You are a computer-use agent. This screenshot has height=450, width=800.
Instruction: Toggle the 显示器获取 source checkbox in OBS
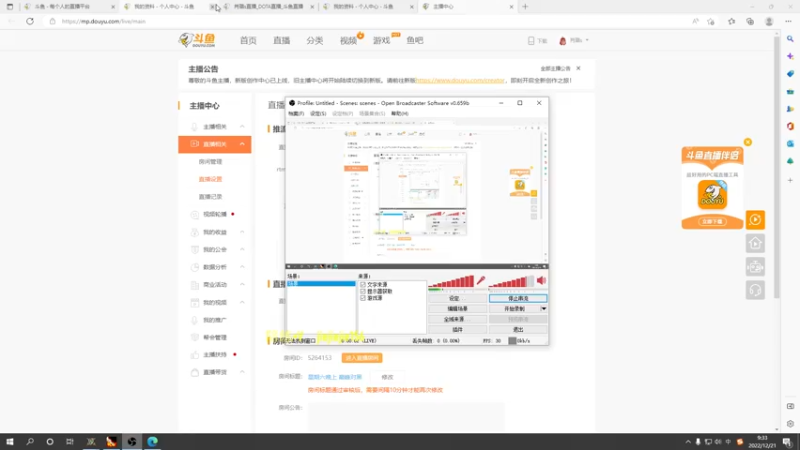[363, 291]
